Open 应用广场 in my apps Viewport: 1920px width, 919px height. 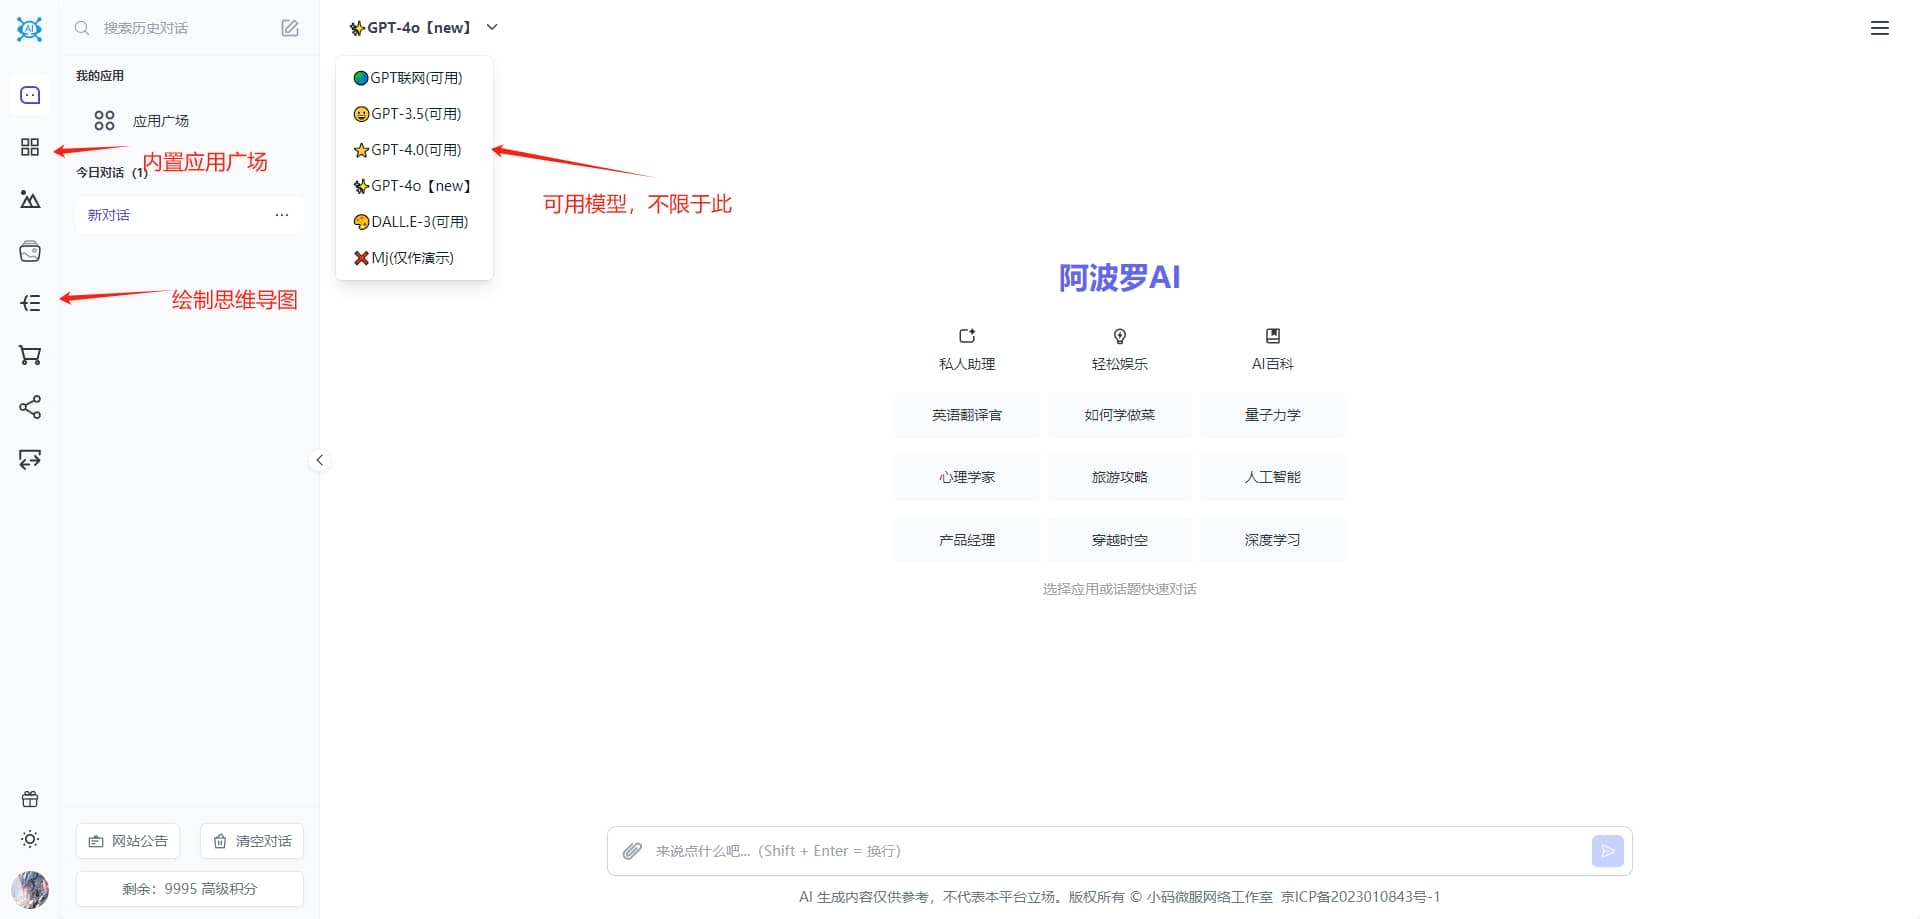pos(188,121)
